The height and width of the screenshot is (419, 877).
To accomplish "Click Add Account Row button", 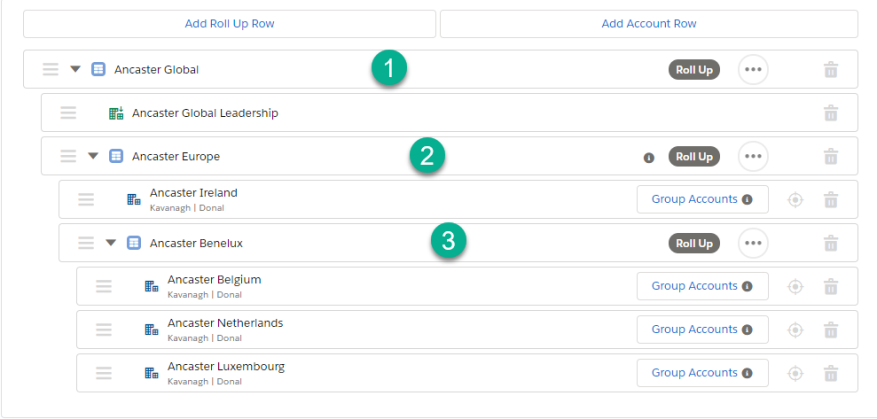I will pyautogui.click(x=649, y=24).
